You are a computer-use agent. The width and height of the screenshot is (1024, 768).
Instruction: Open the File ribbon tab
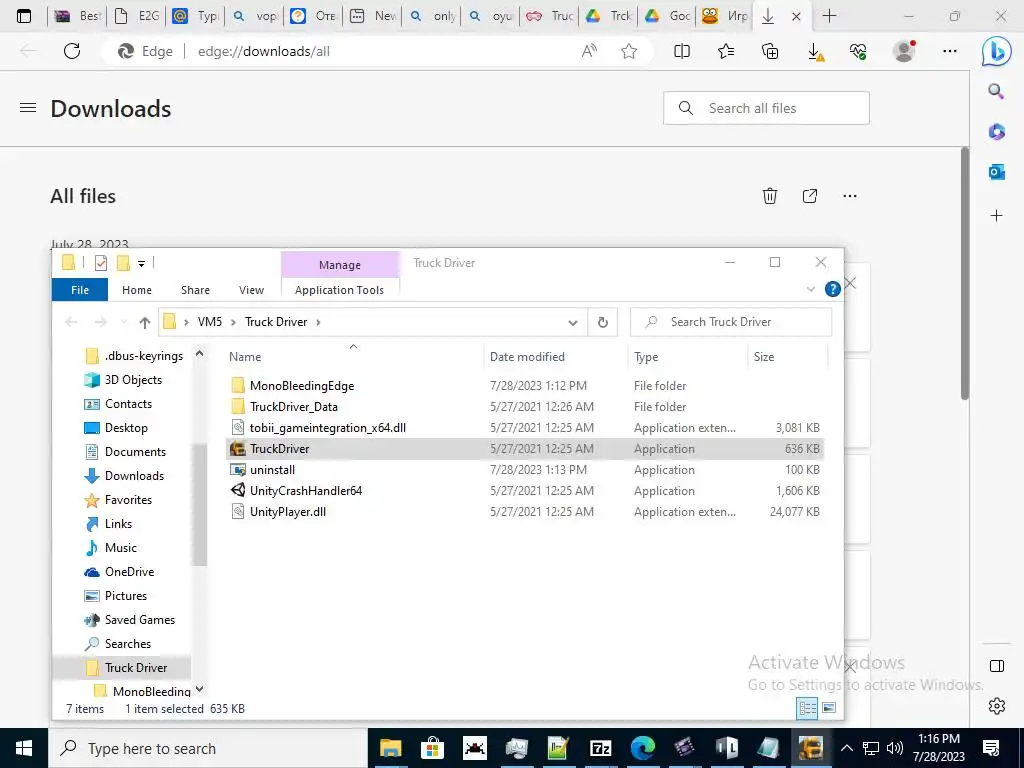click(x=80, y=290)
